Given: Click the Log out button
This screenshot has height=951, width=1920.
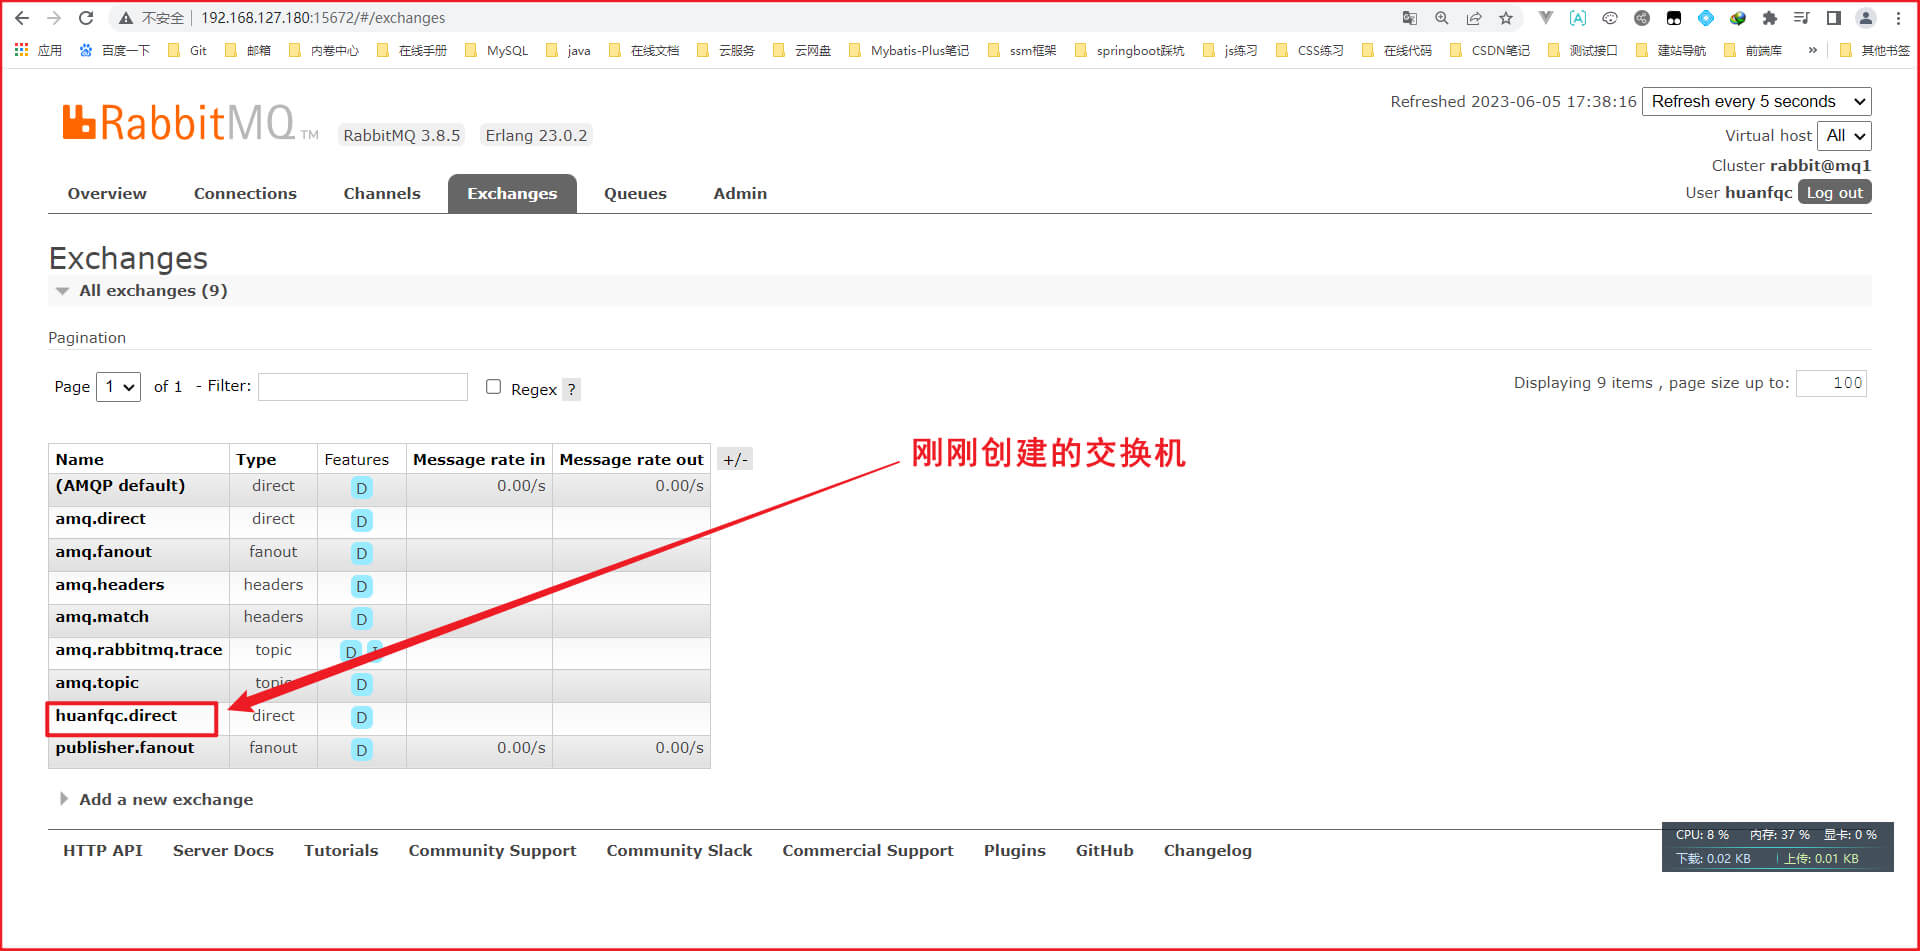Looking at the screenshot, I should [x=1834, y=192].
